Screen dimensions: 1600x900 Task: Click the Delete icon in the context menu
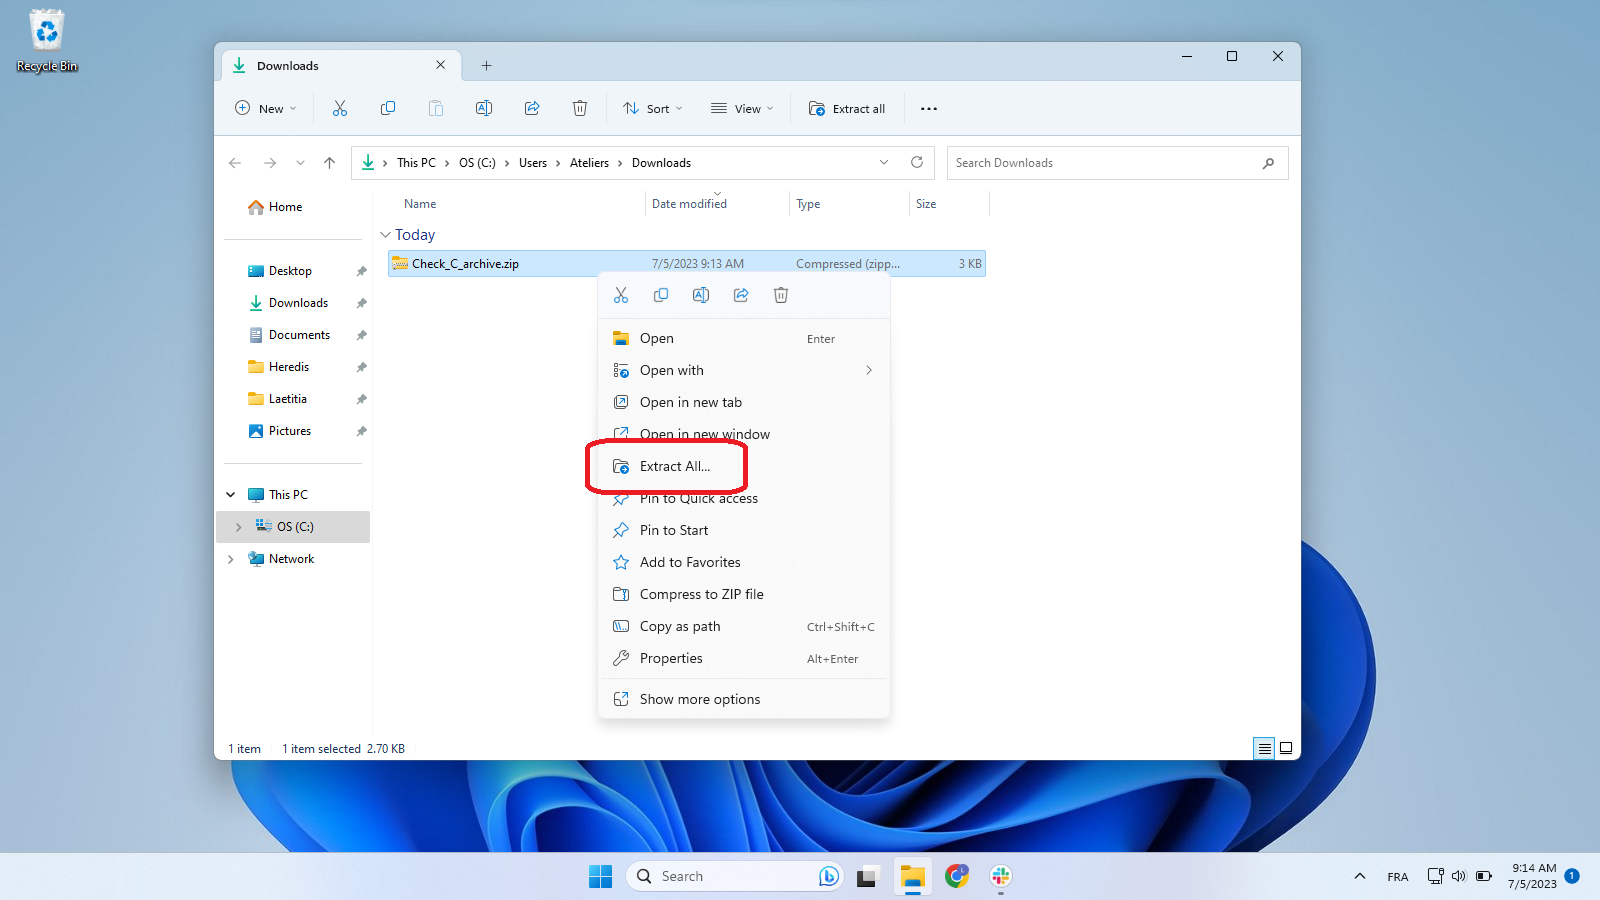point(781,295)
